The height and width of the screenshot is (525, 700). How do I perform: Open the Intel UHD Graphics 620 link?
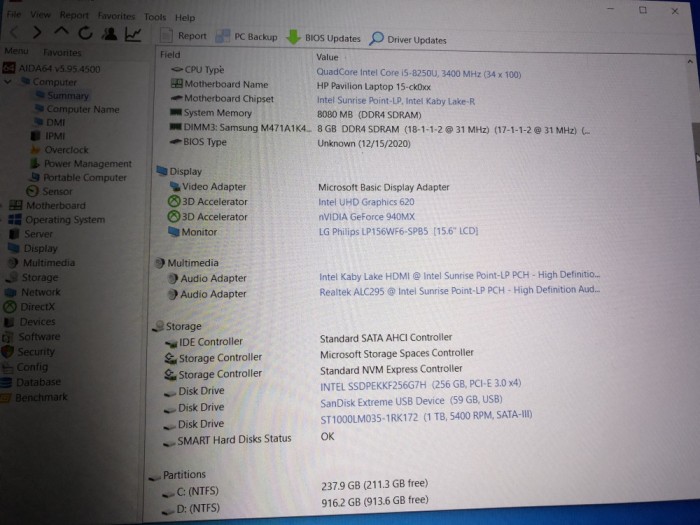click(366, 202)
